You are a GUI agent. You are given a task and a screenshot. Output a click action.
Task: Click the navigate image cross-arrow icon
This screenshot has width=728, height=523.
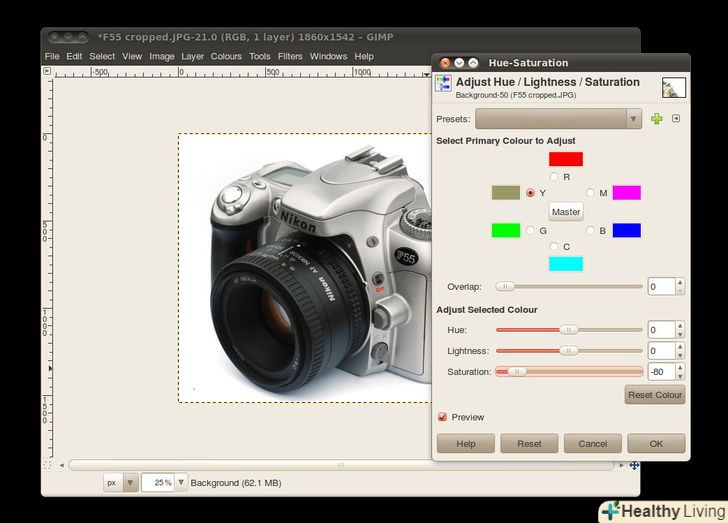click(633, 465)
